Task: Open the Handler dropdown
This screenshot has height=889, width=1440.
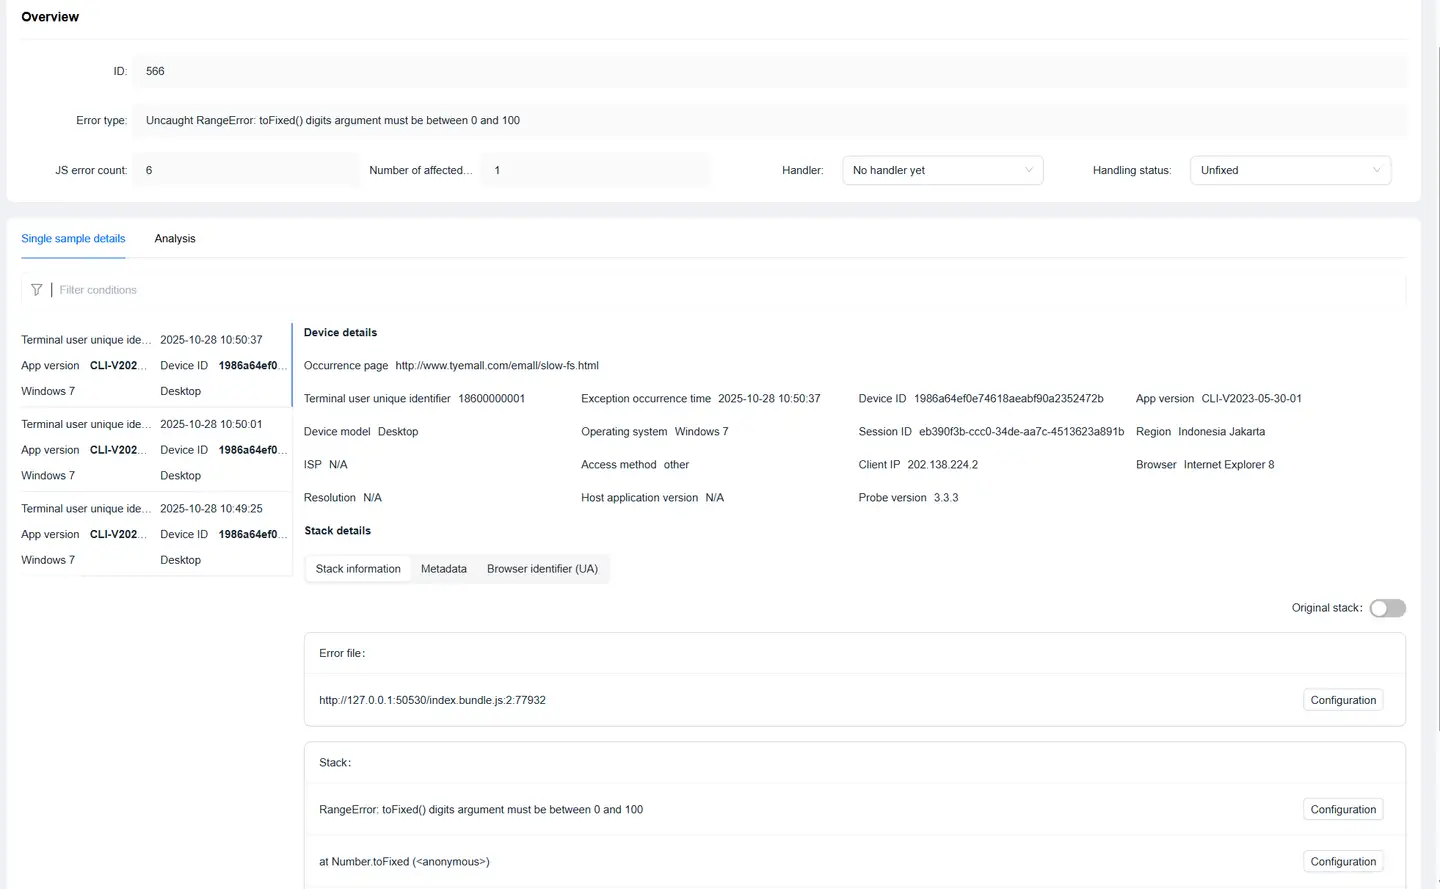Action: click(x=941, y=170)
